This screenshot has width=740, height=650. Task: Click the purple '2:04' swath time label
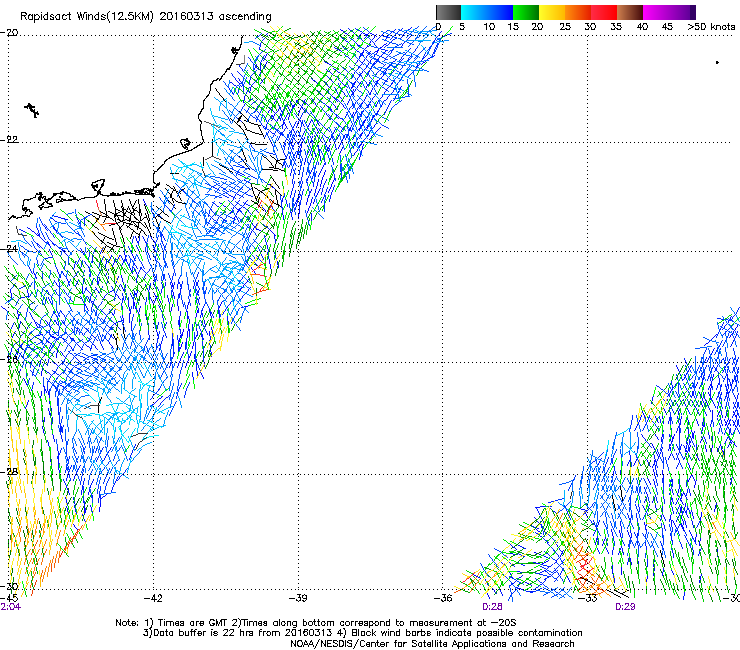click(11, 607)
